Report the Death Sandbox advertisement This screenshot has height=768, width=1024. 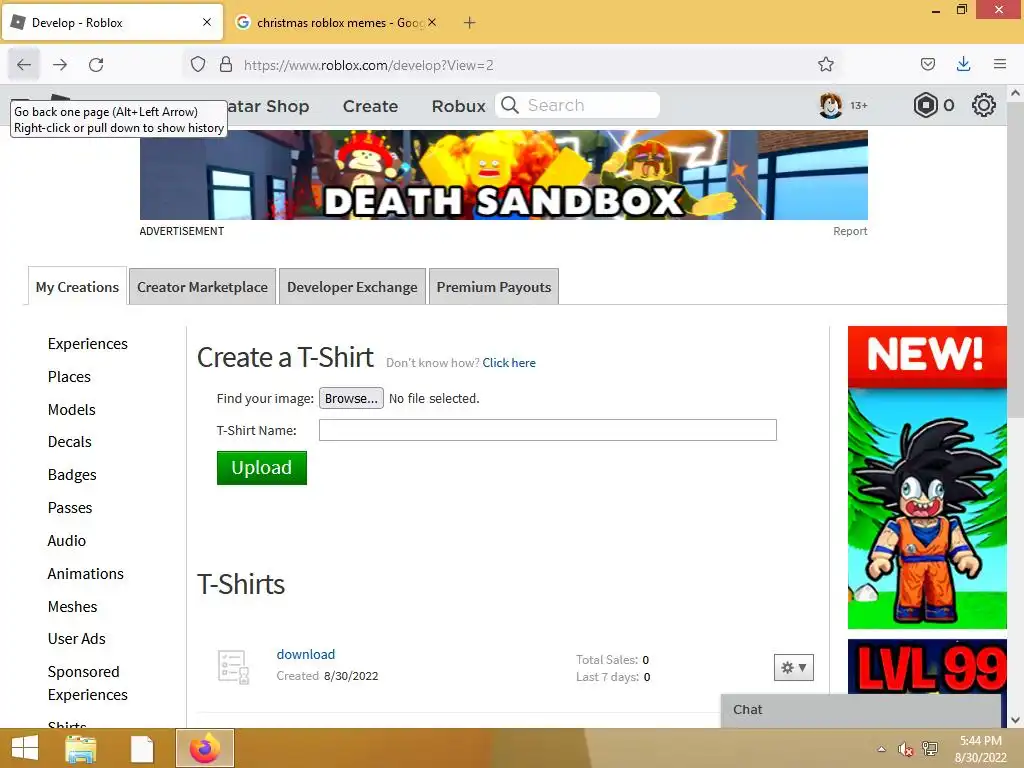(x=850, y=231)
